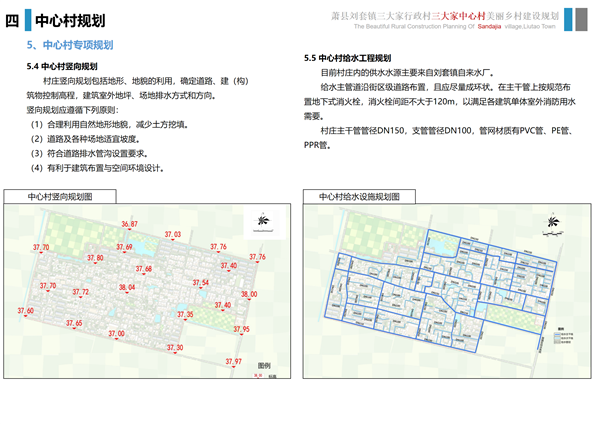The image size is (600, 424).
Task: Click the 5、中心村专项规划 section title
Action: coord(69,46)
